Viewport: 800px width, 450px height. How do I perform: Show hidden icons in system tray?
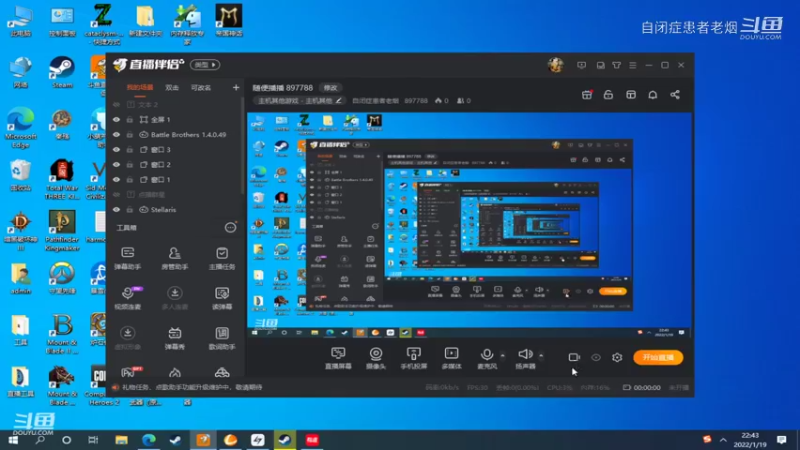[723, 440]
